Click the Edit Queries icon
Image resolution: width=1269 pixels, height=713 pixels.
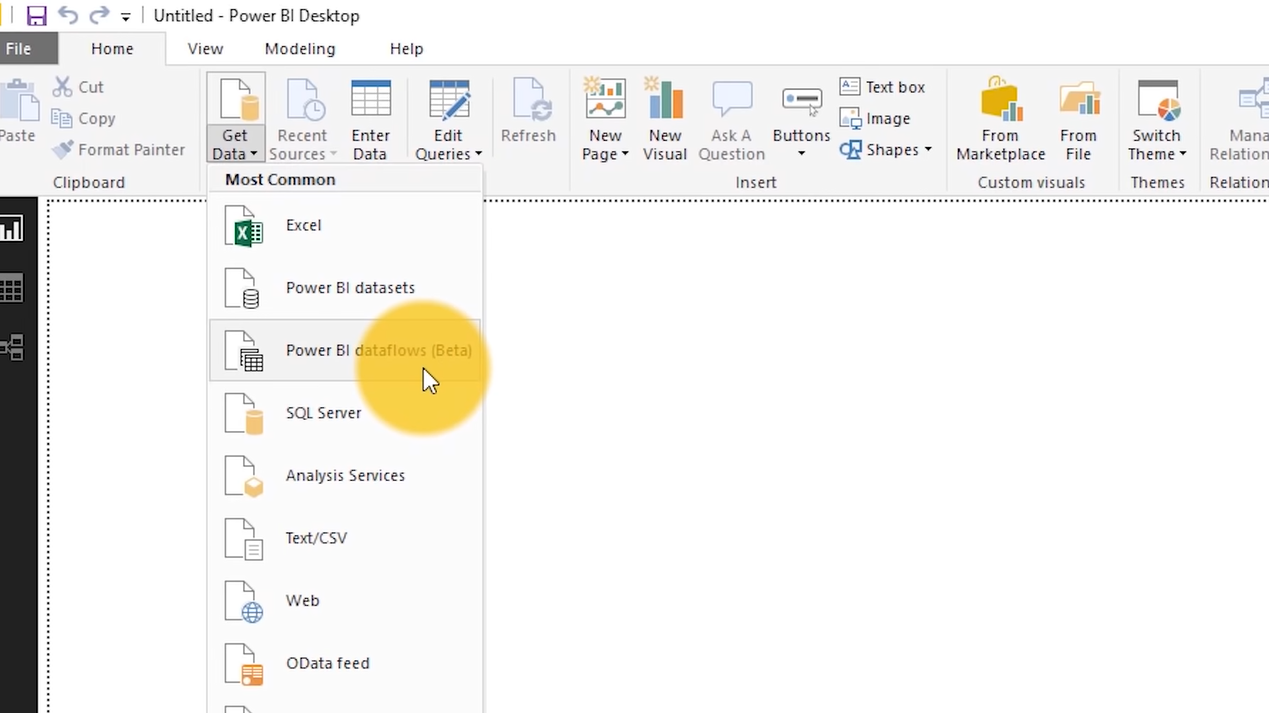(448, 100)
